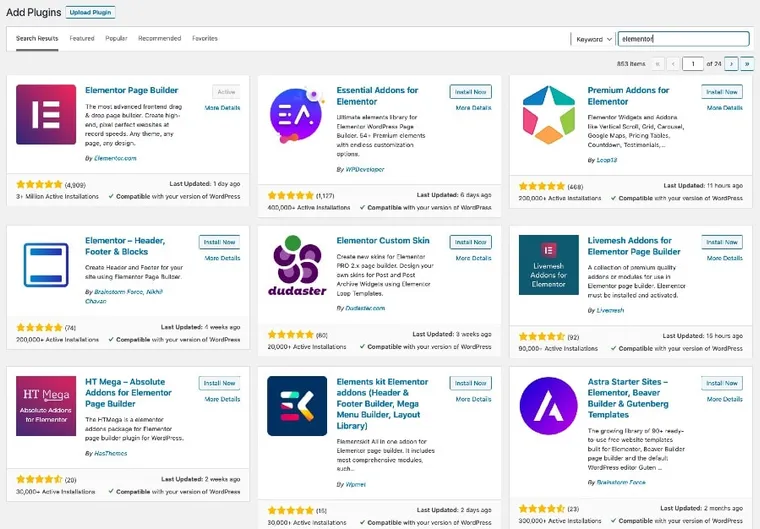Open author link WPDeveloper
The width and height of the screenshot is (760, 529).
[x=365, y=169]
